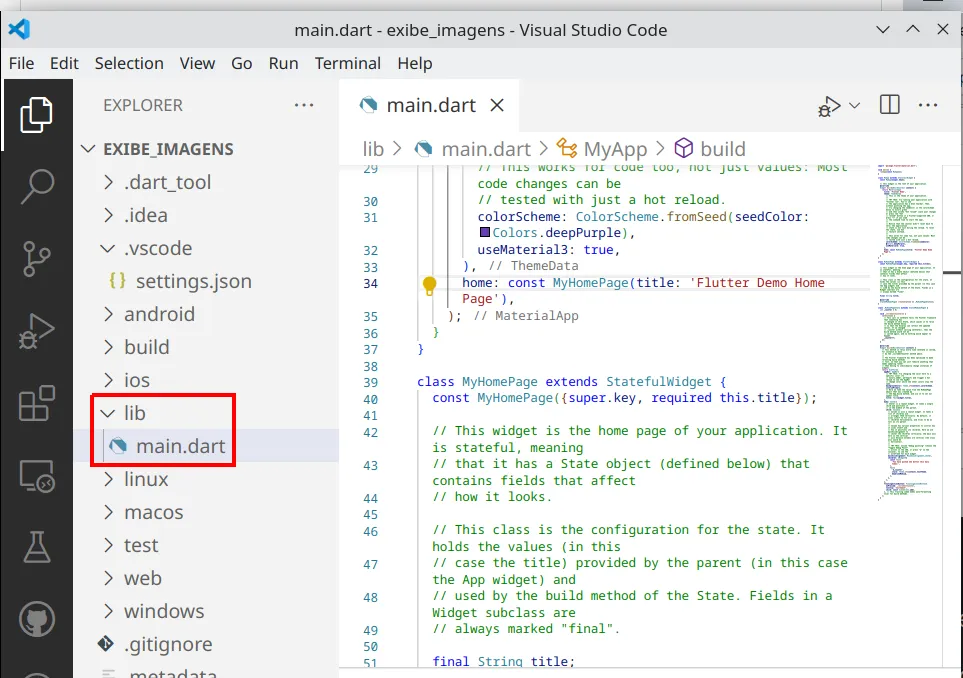Click the JSON braces icon of settings.json

[117, 281]
